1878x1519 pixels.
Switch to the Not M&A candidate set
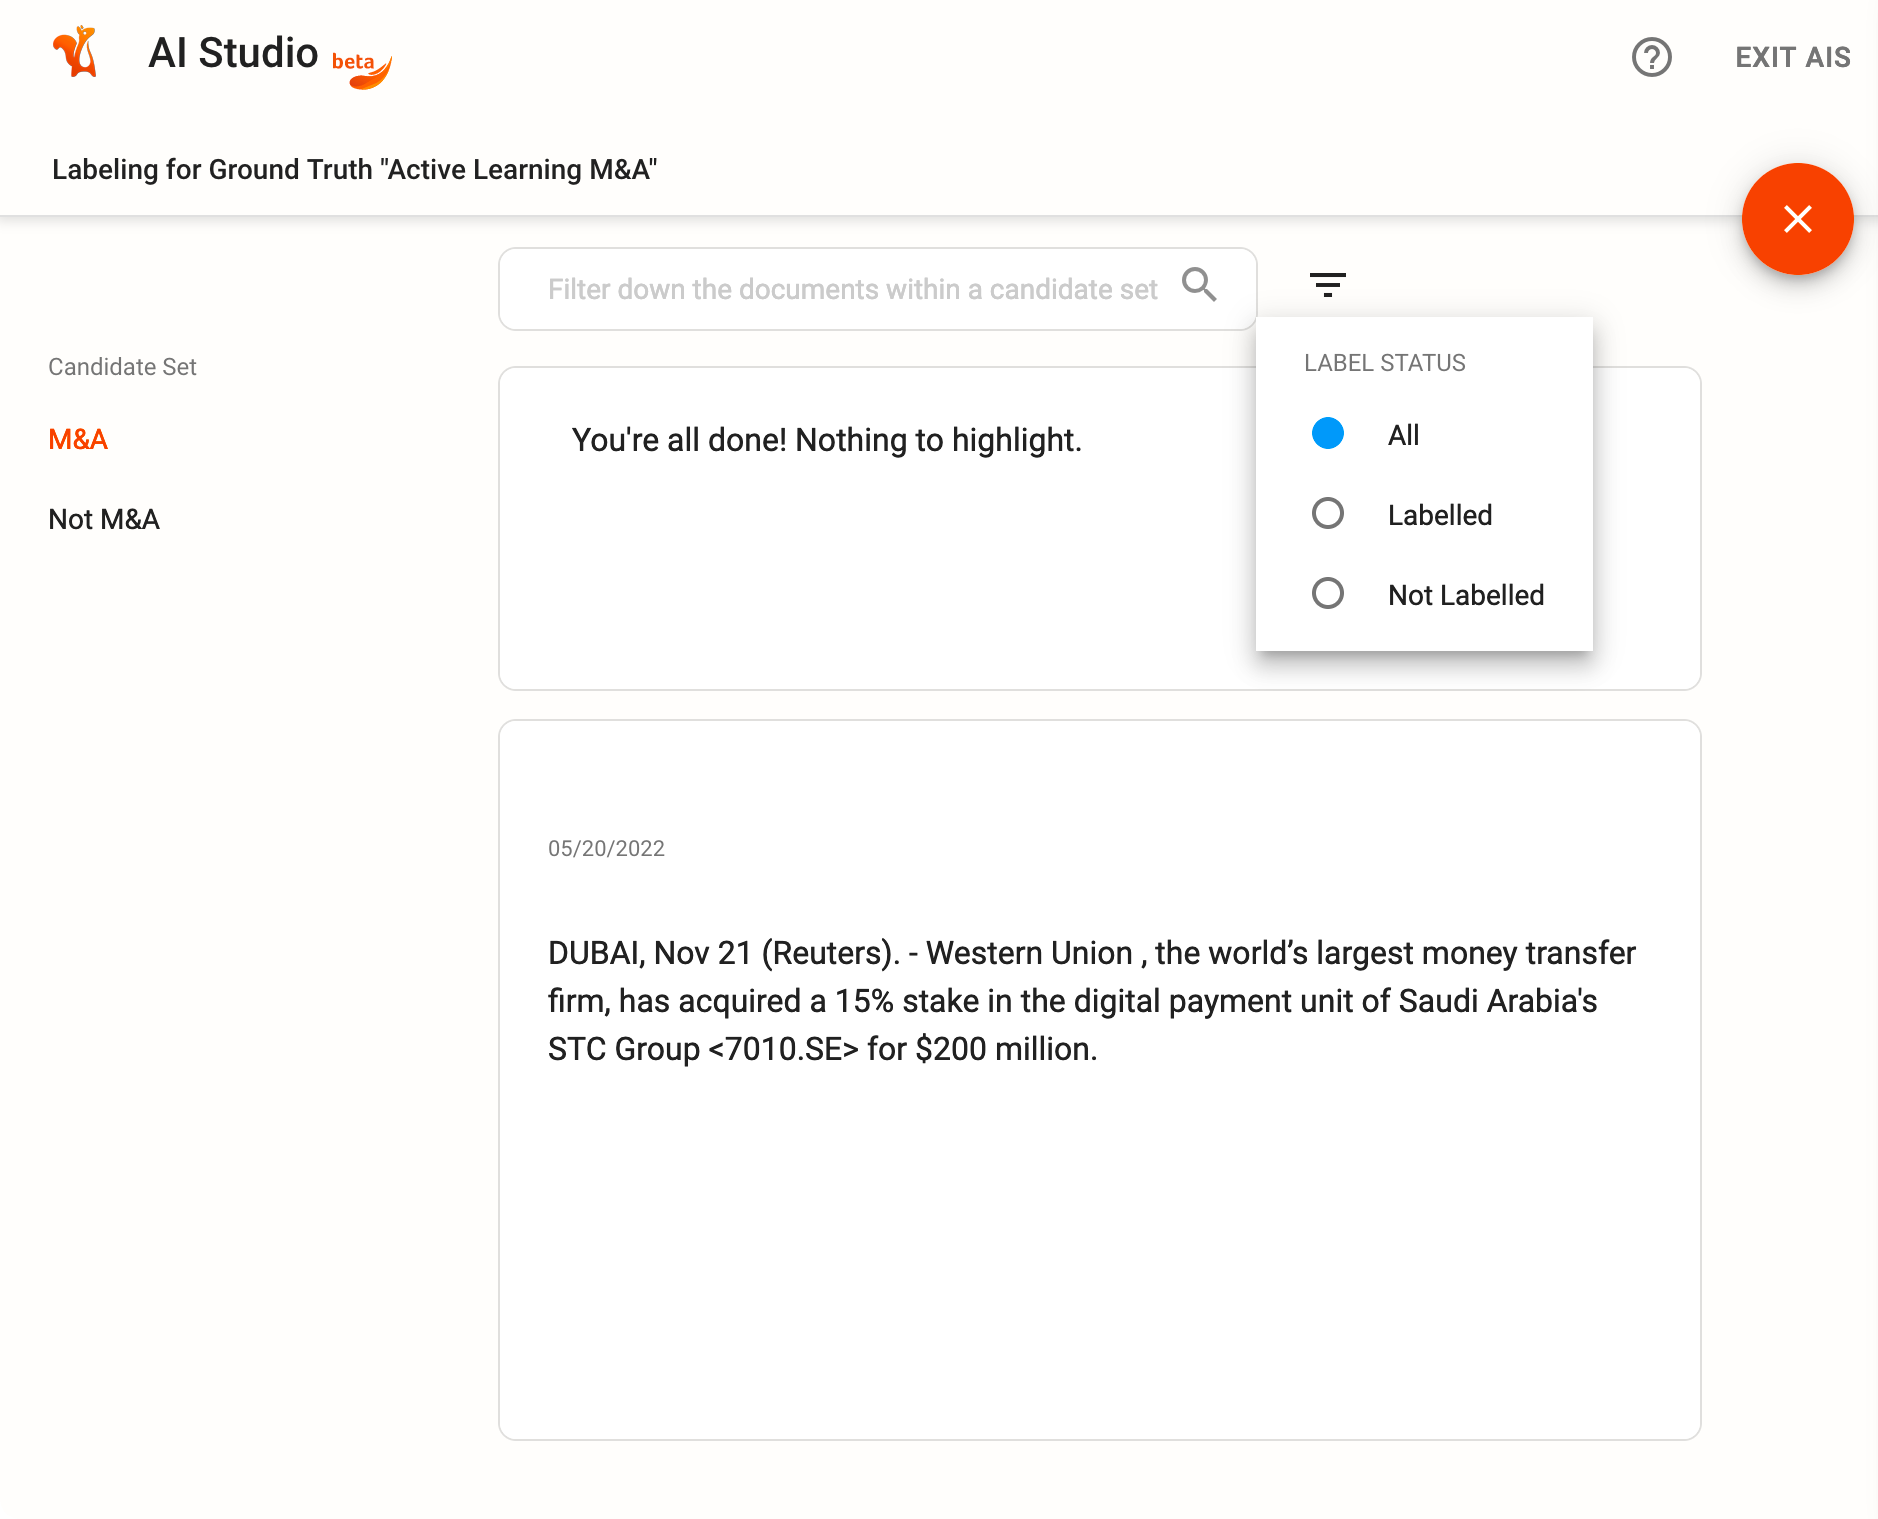tap(103, 519)
